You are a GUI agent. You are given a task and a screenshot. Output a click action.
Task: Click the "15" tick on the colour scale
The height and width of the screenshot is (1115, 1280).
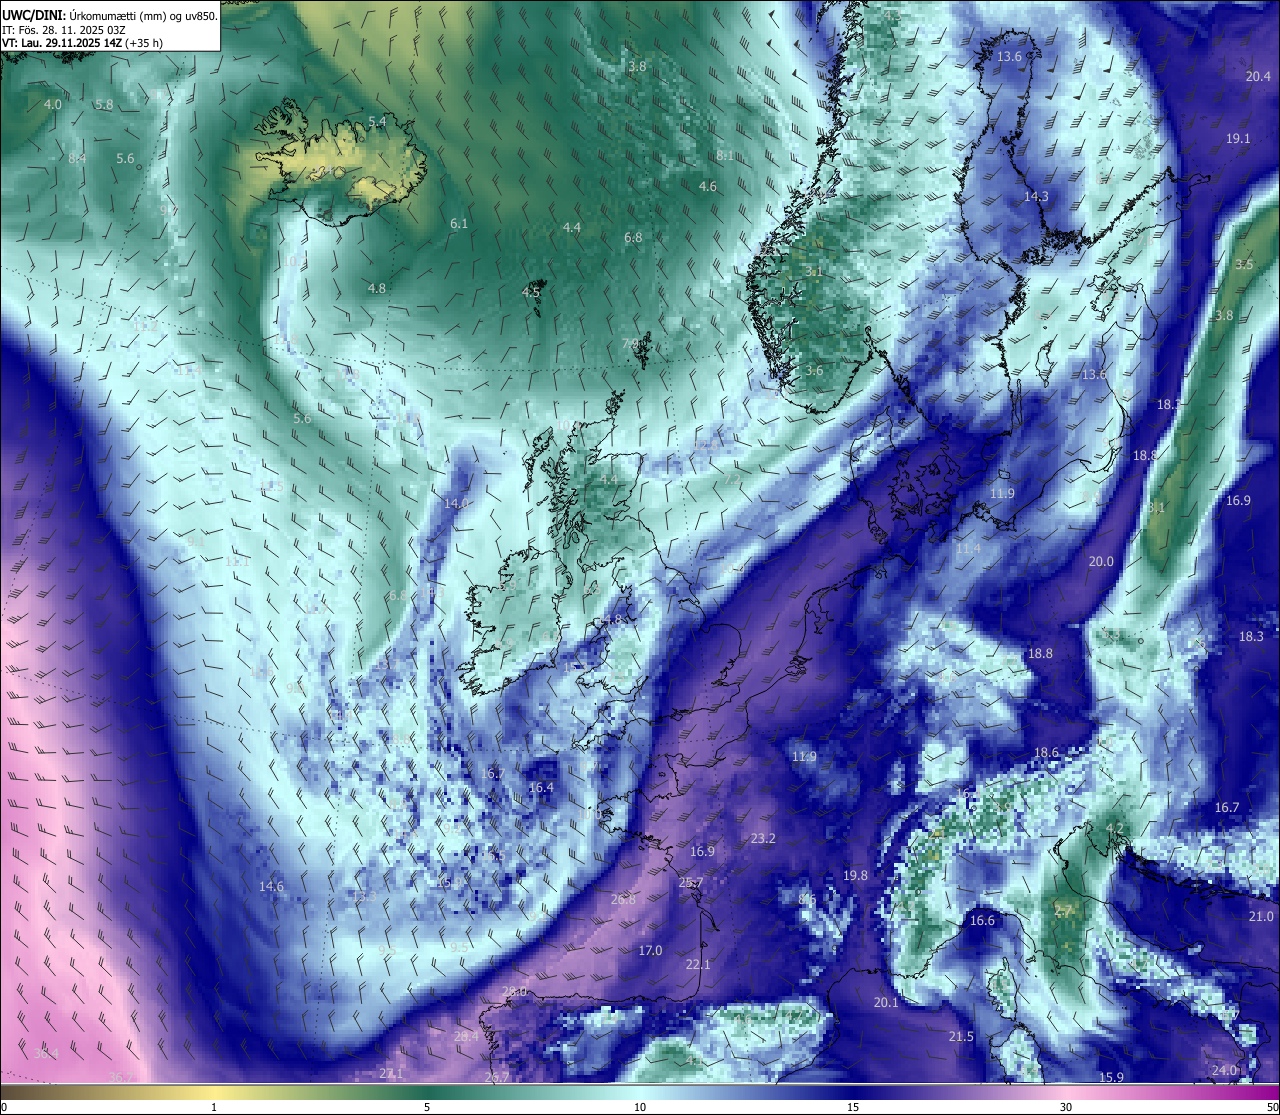[x=853, y=1107]
